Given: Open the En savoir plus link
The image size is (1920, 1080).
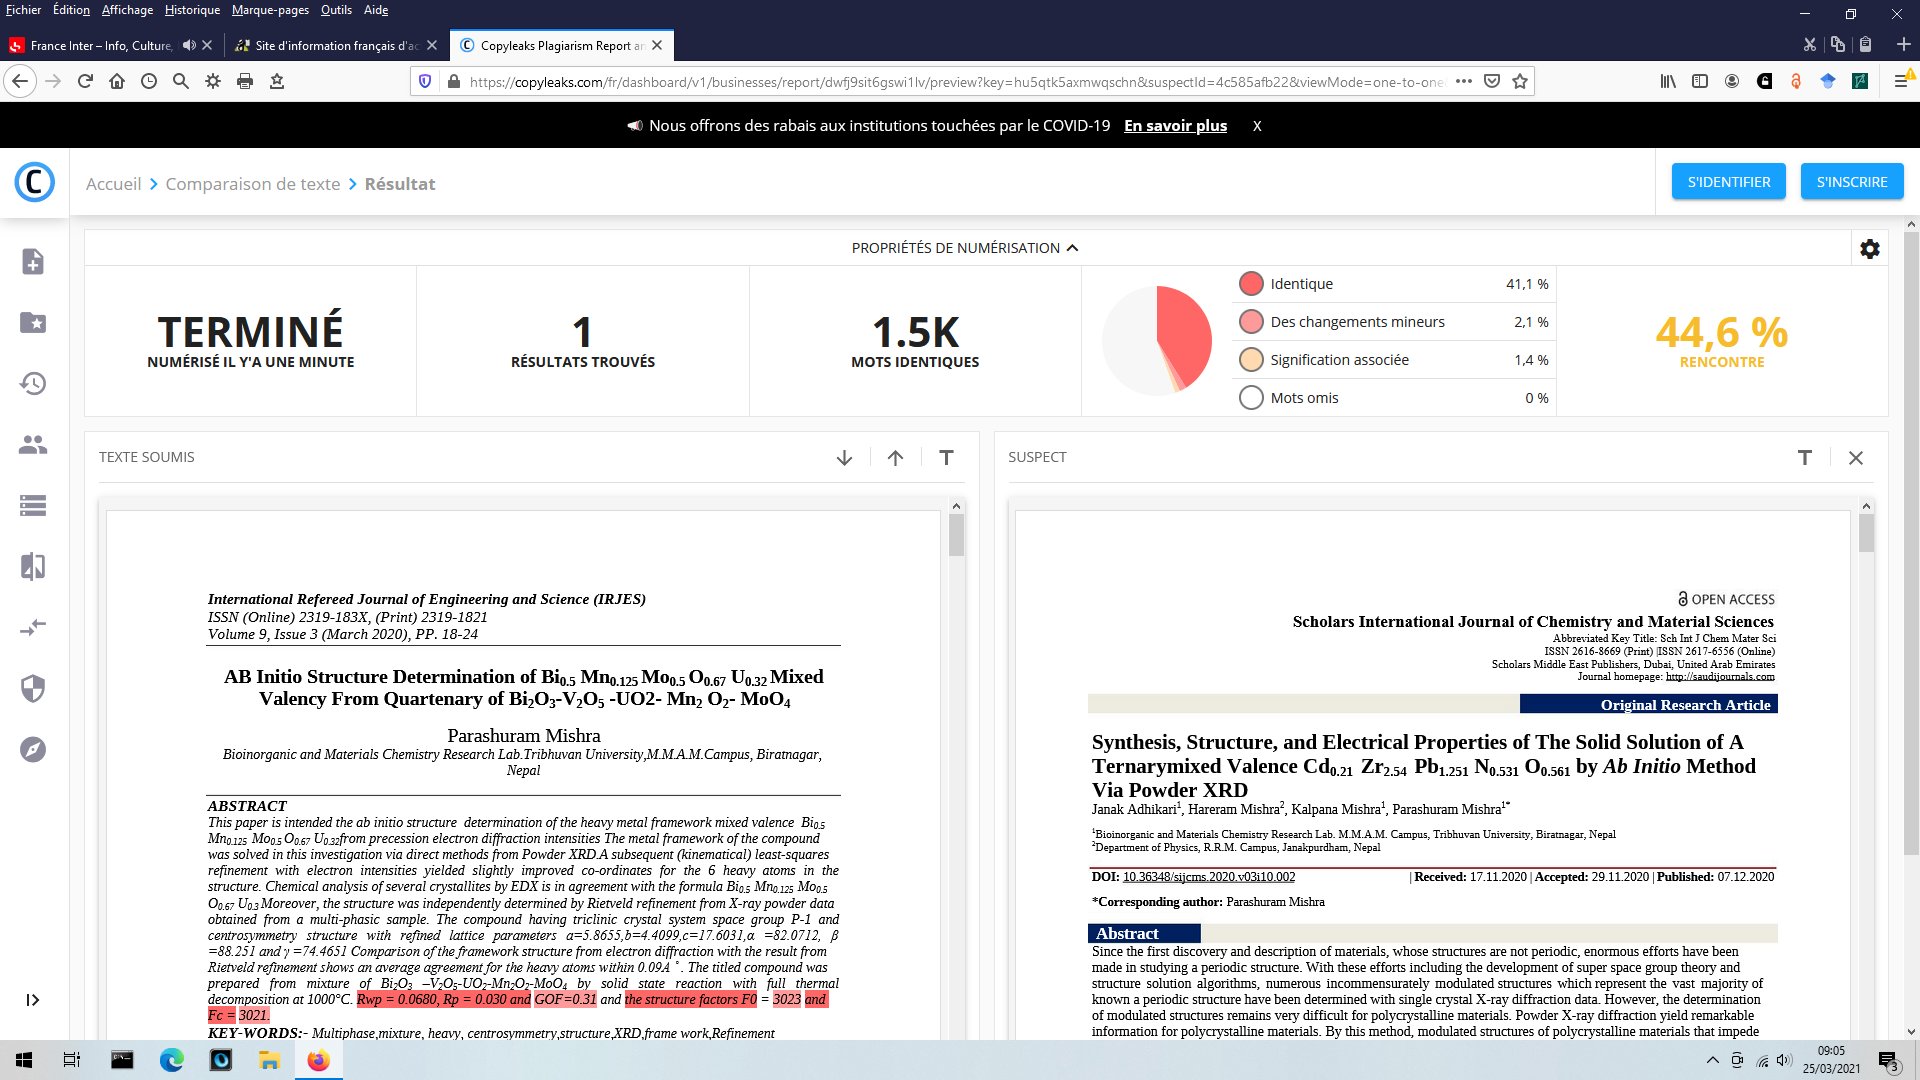Looking at the screenshot, I should 1175,126.
